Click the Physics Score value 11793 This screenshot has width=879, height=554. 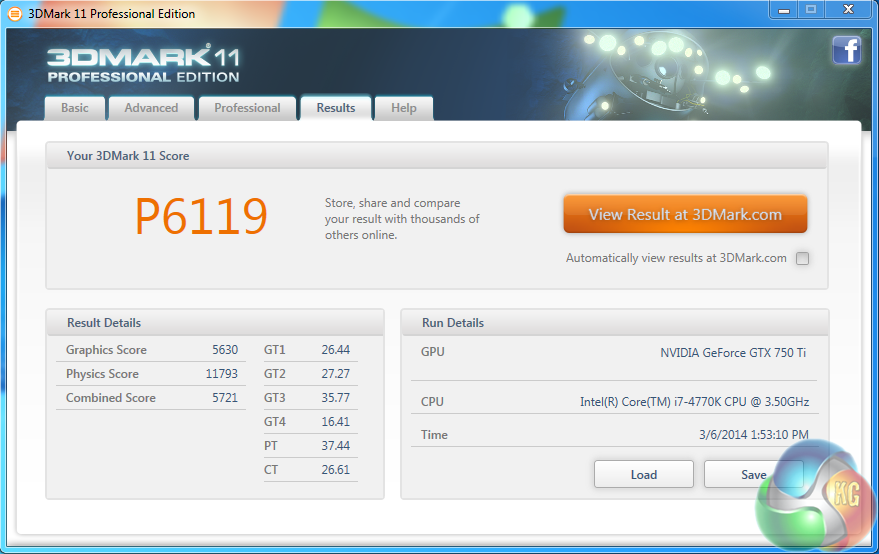click(221, 374)
